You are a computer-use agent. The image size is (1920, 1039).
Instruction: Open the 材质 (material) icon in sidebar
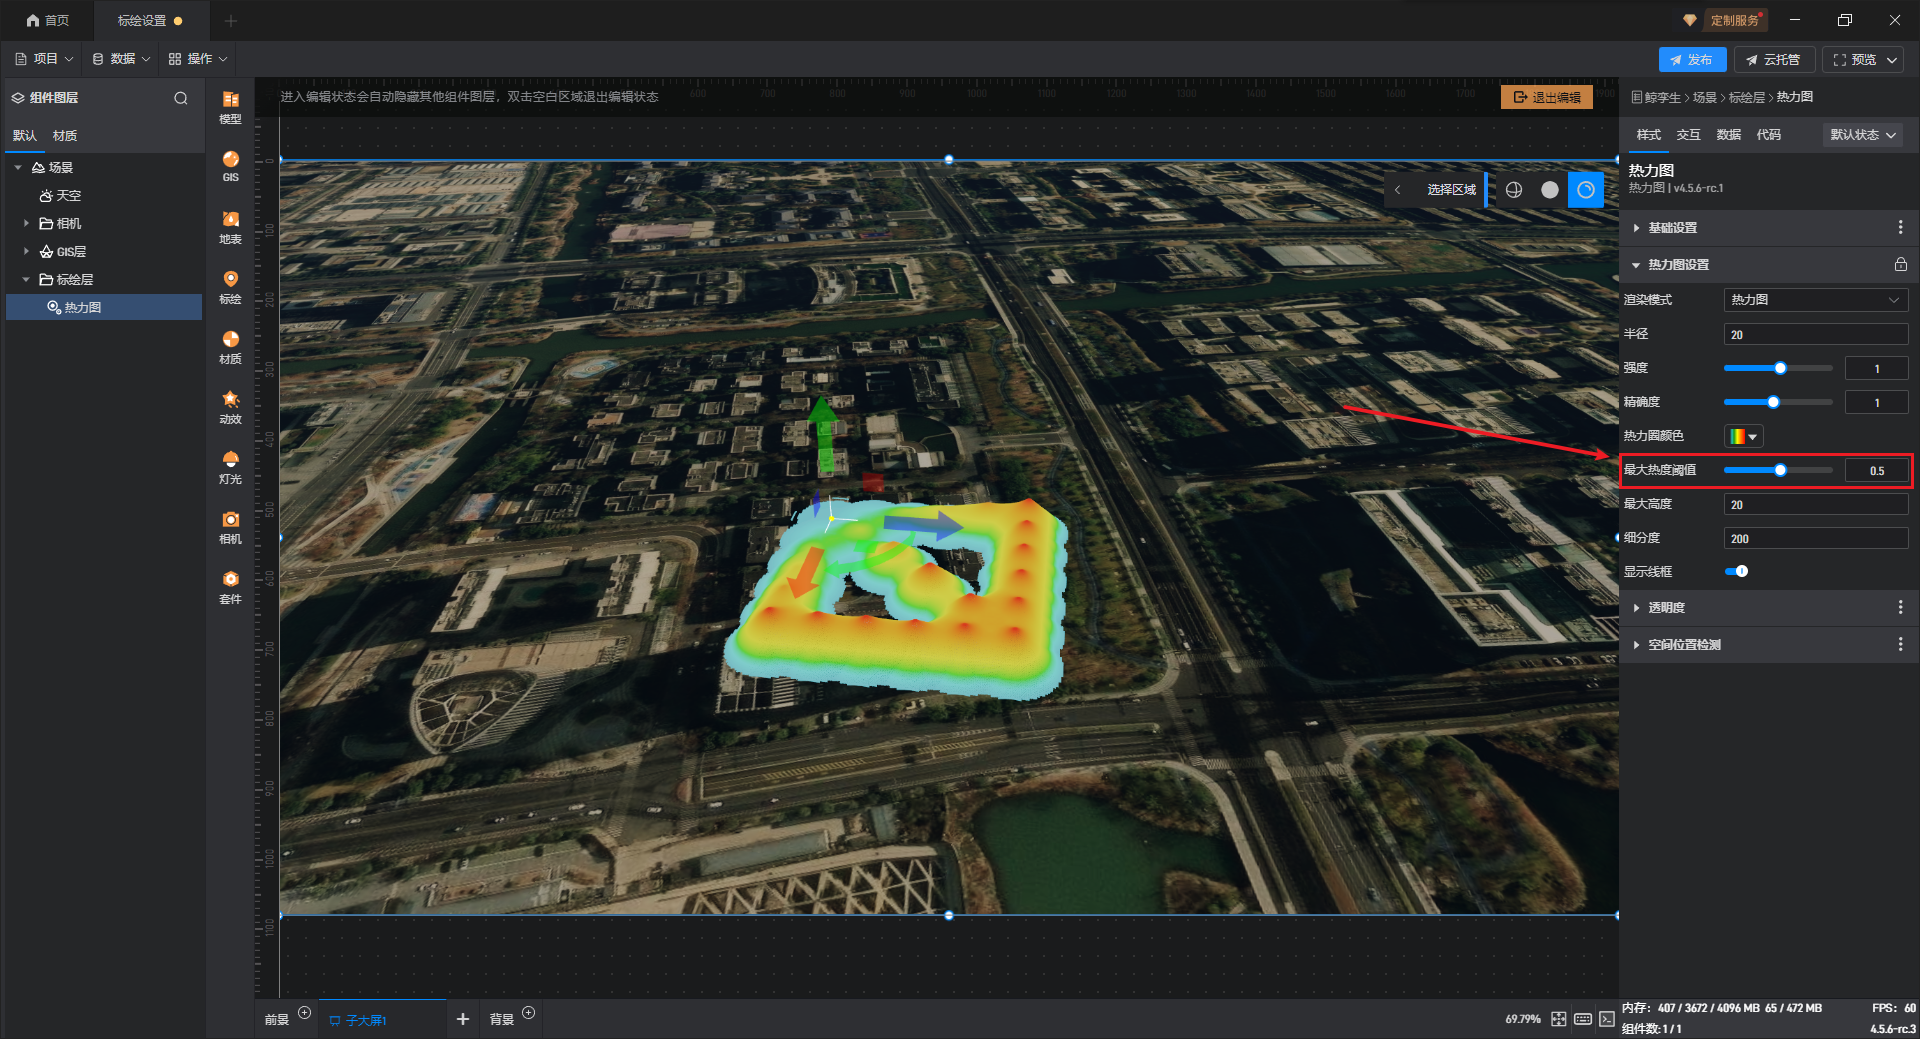tap(230, 347)
